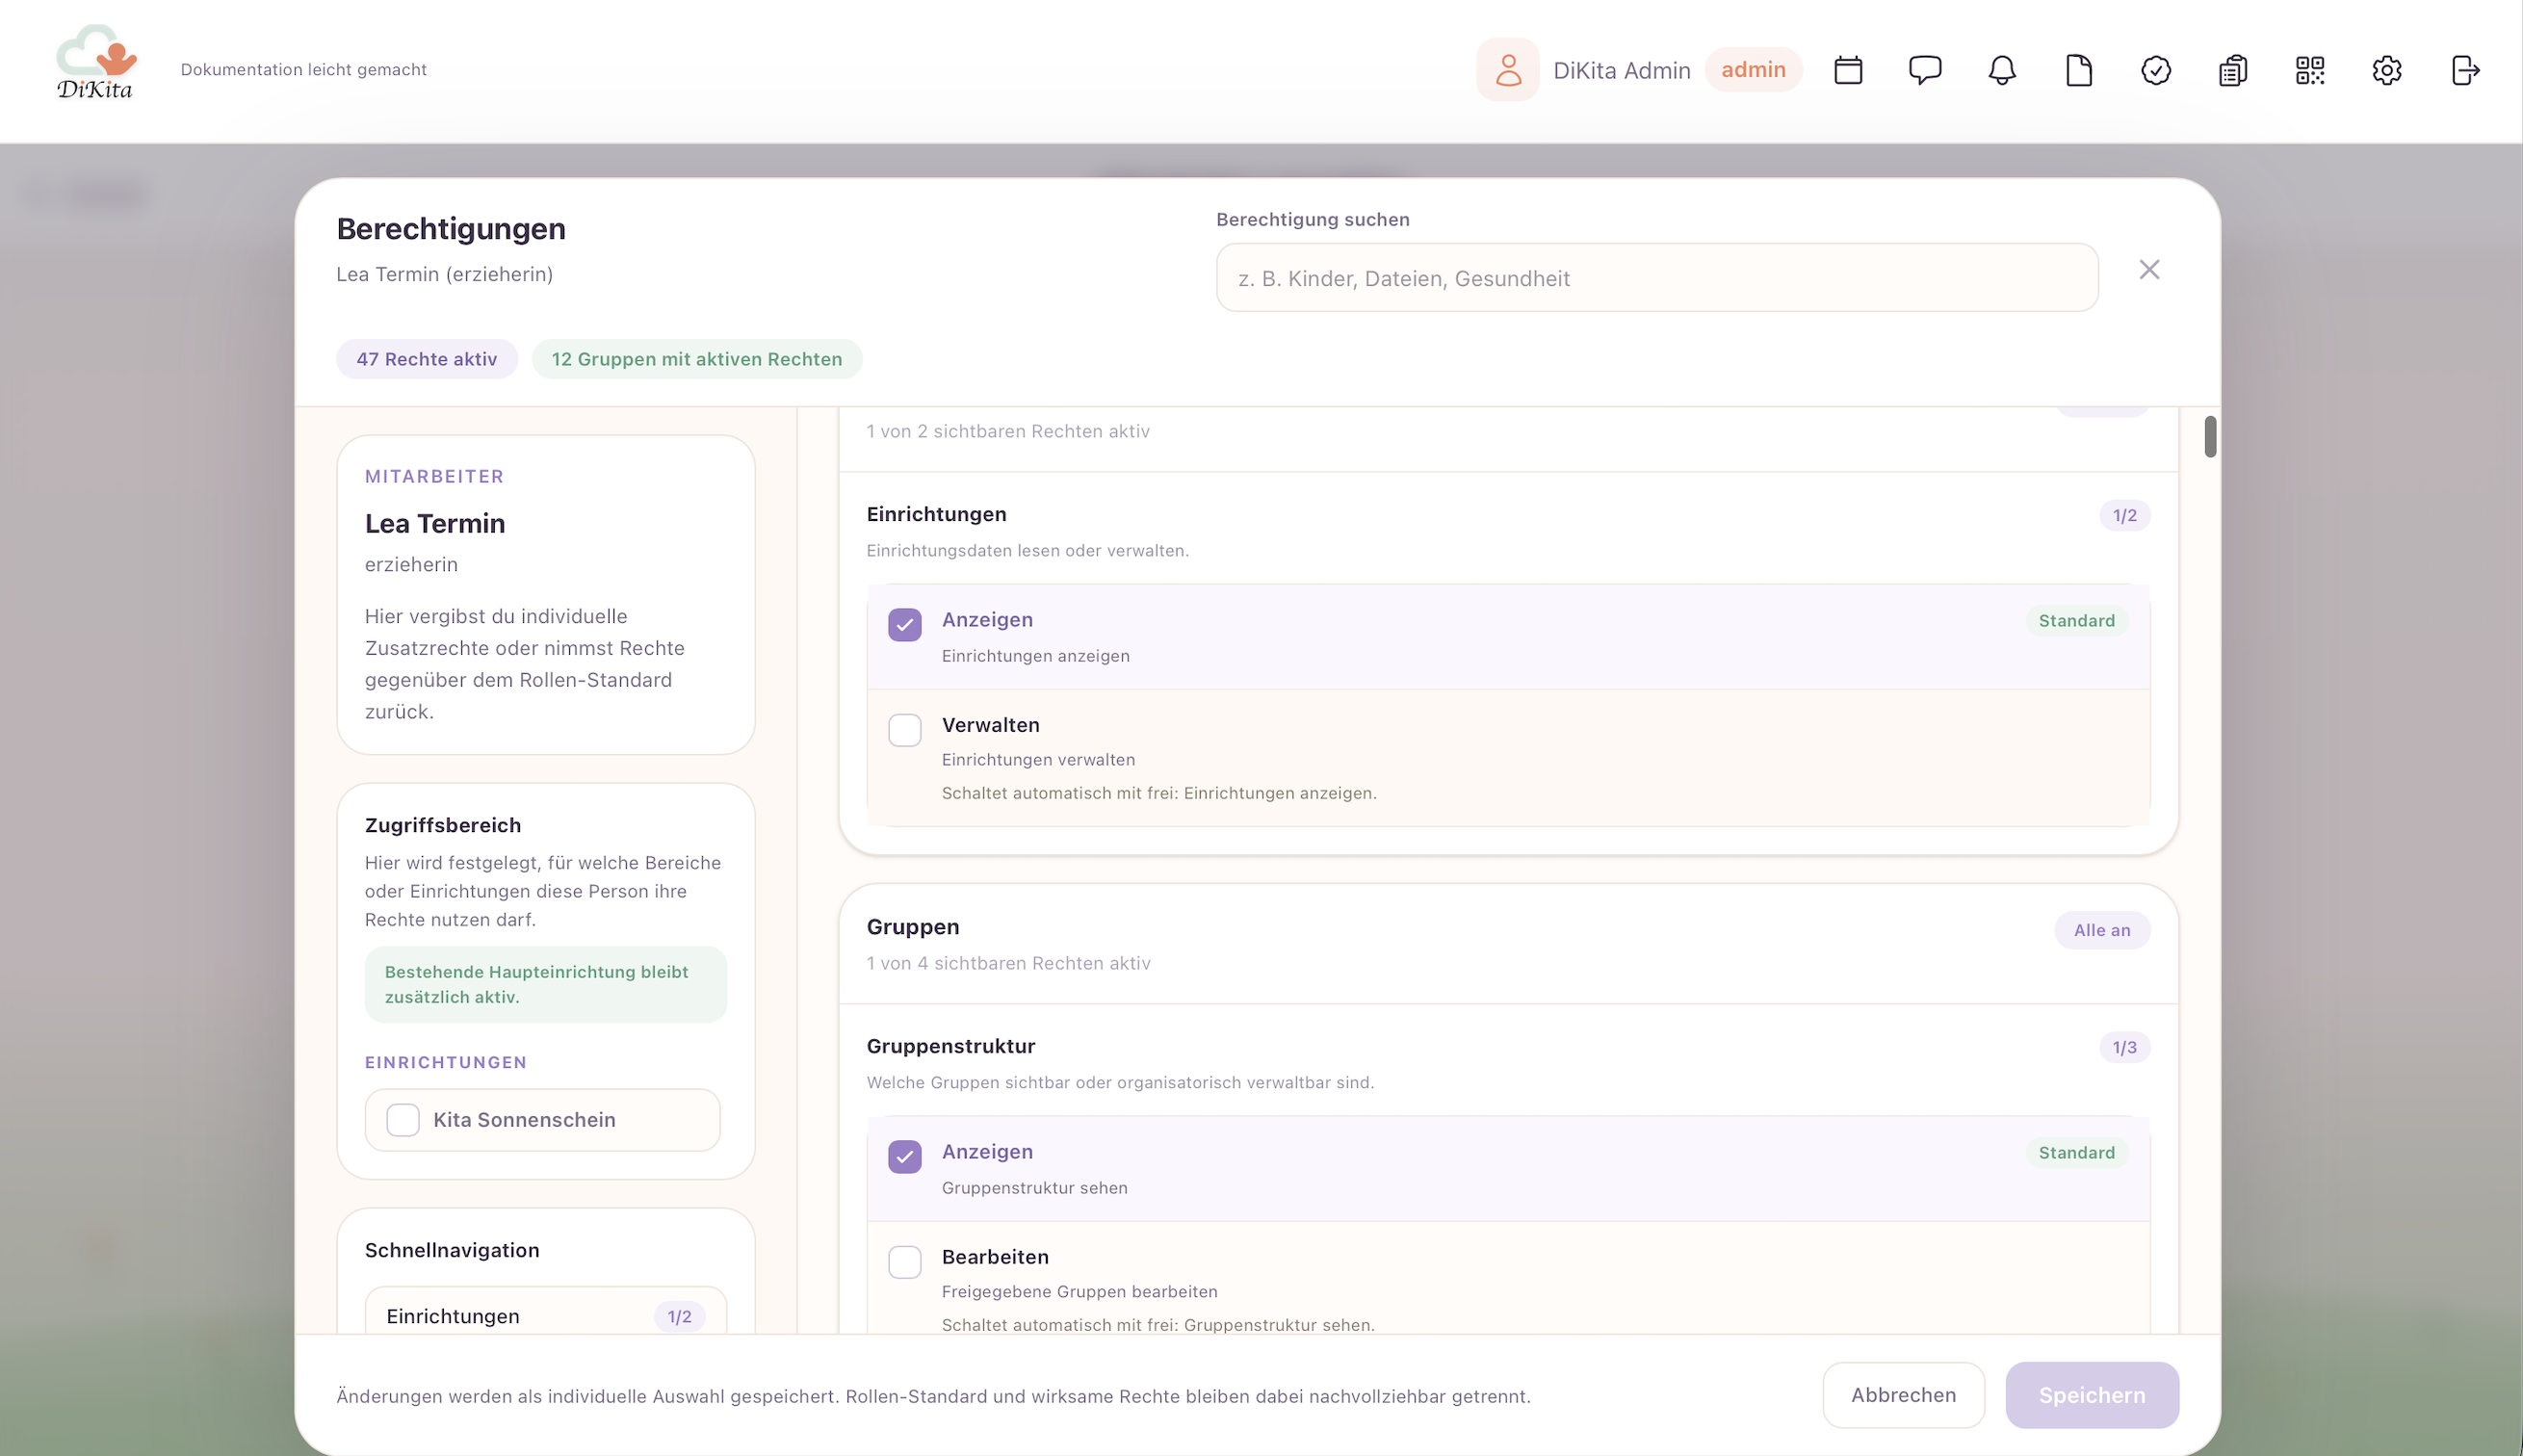
Task: Open the settings gear icon
Action: click(2387, 70)
